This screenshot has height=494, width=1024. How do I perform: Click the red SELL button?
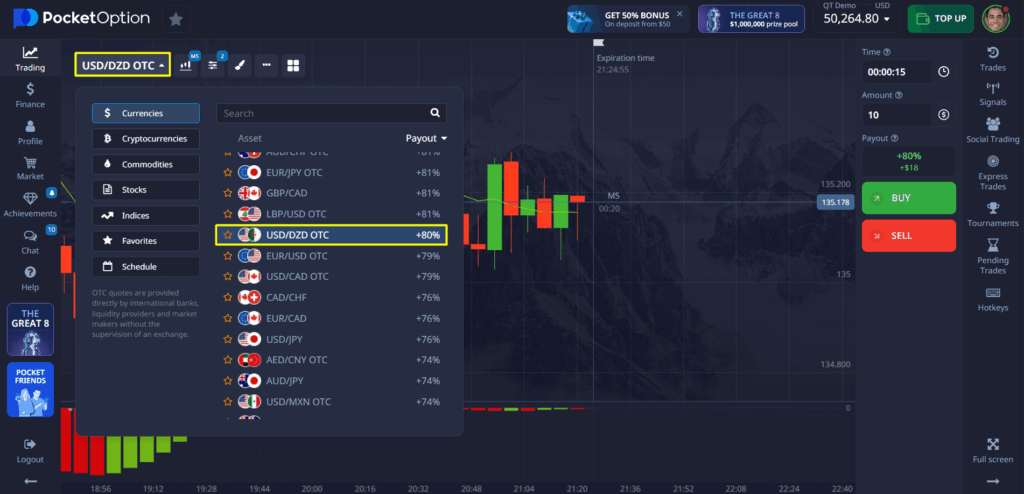[x=908, y=235]
